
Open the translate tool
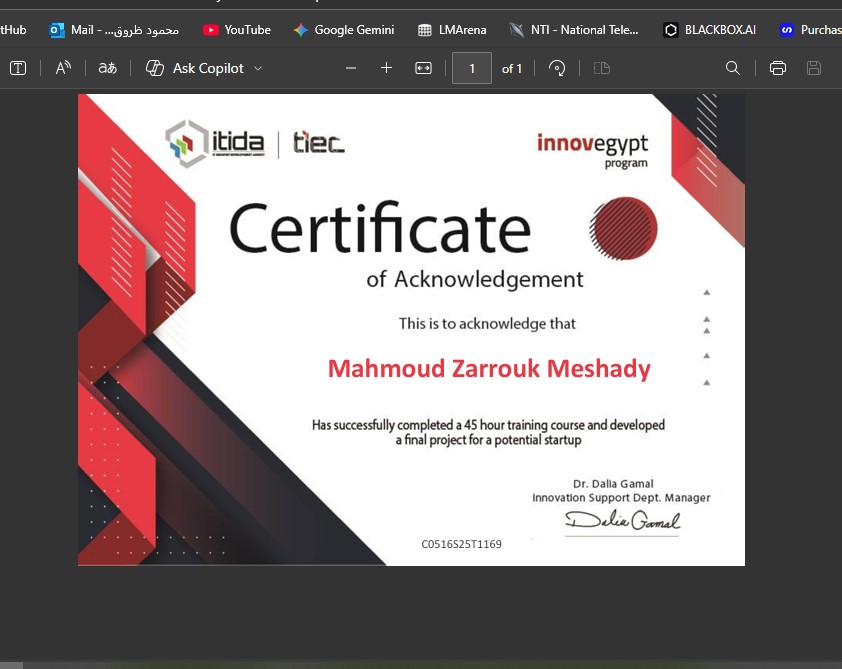(x=106, y=68)
